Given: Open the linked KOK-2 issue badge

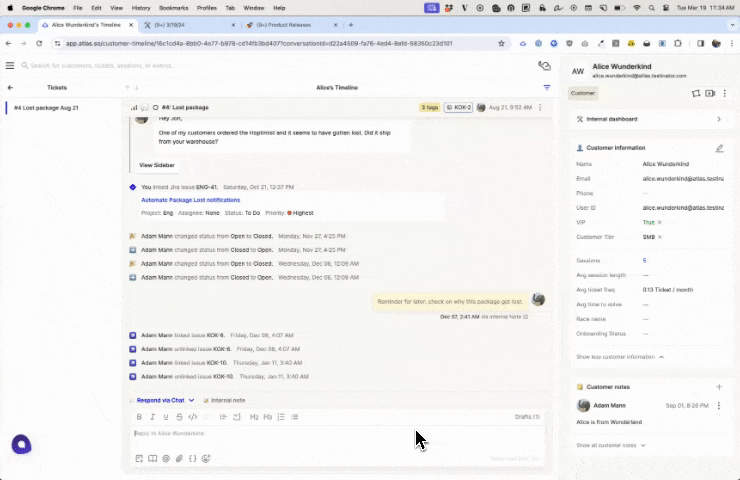Looking at the screenshot, I should point(458,107).
